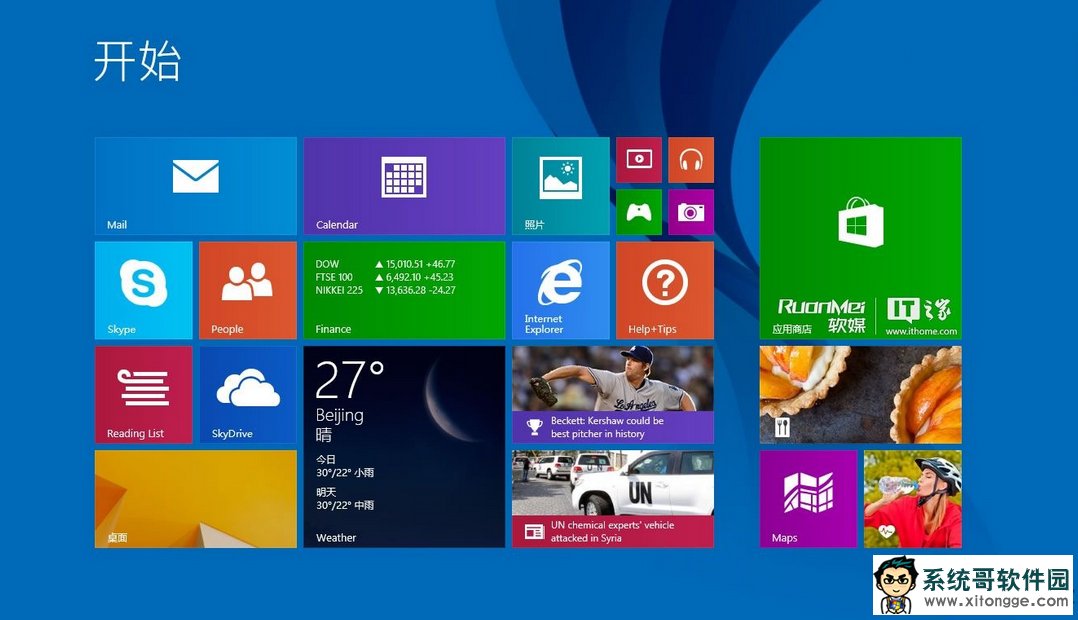Open the Windows Store tile

coord(860,238)
